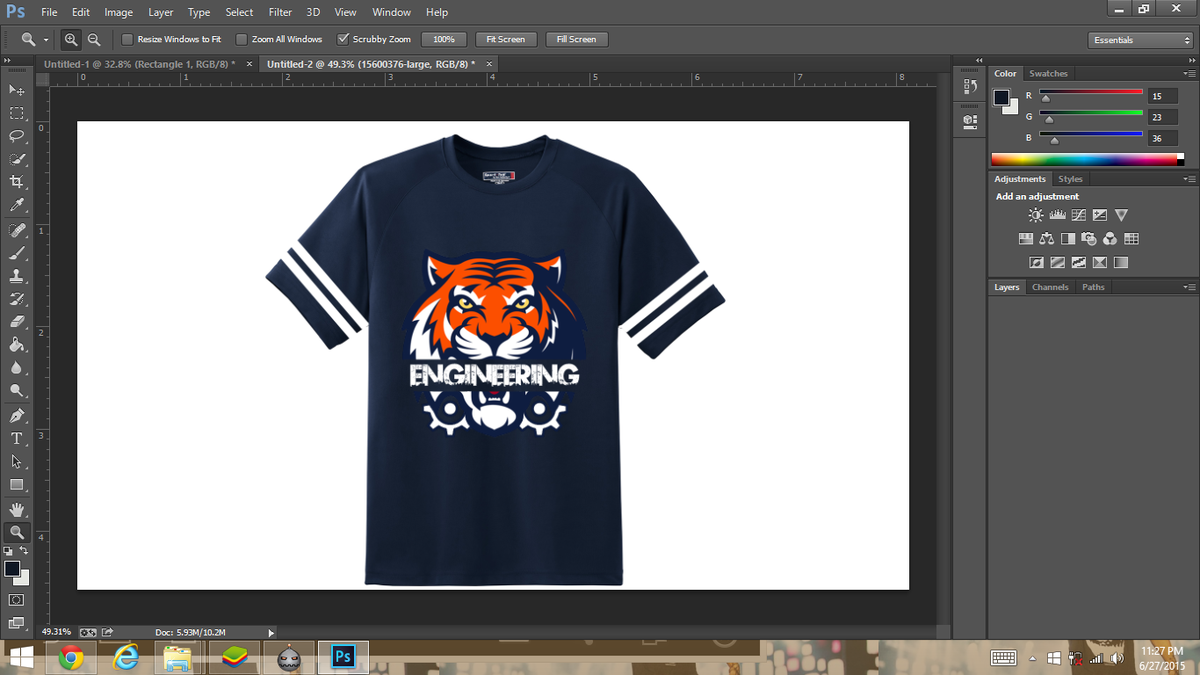Add a Levels adjustment
1200x675 pixels.
point(1057,215)
